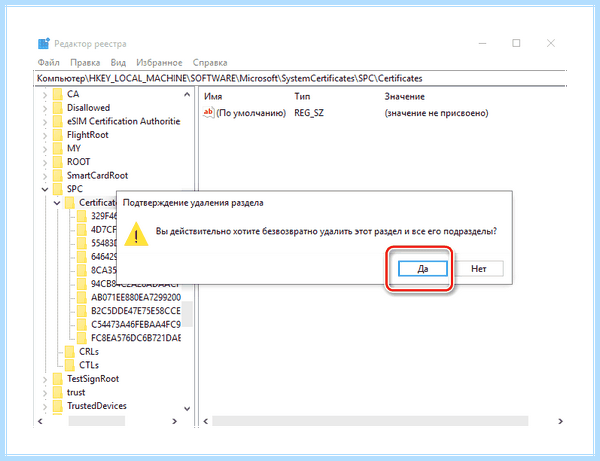Expand the CA key

(x=45, y=95)
